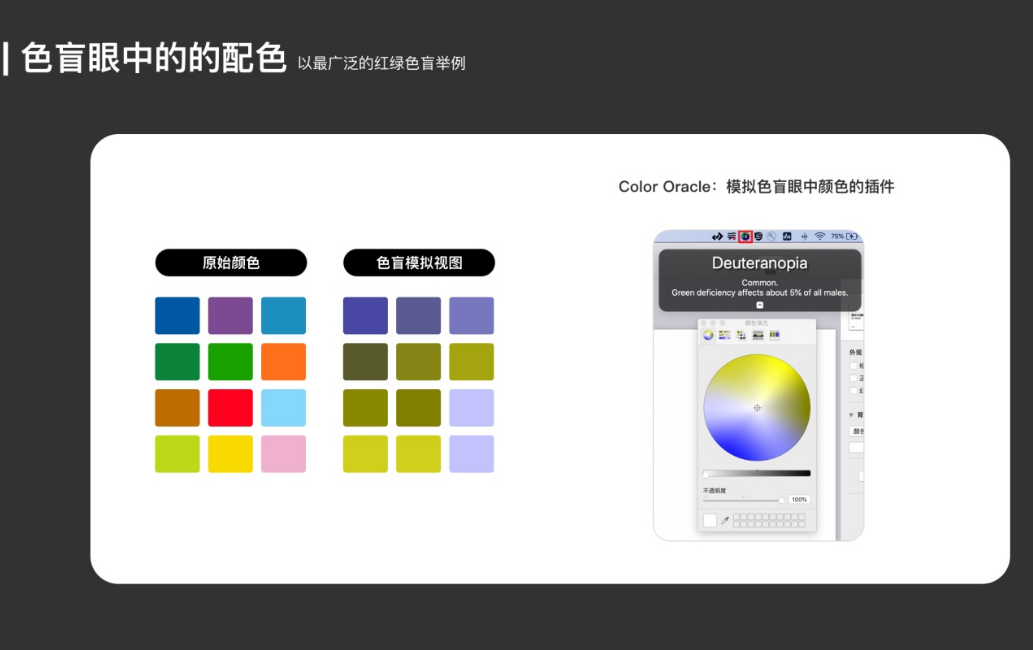This screenshot has width=1033, height=650.
Task: Click the deep blue swatch, first in the original colors
Action: pos(177,315)
